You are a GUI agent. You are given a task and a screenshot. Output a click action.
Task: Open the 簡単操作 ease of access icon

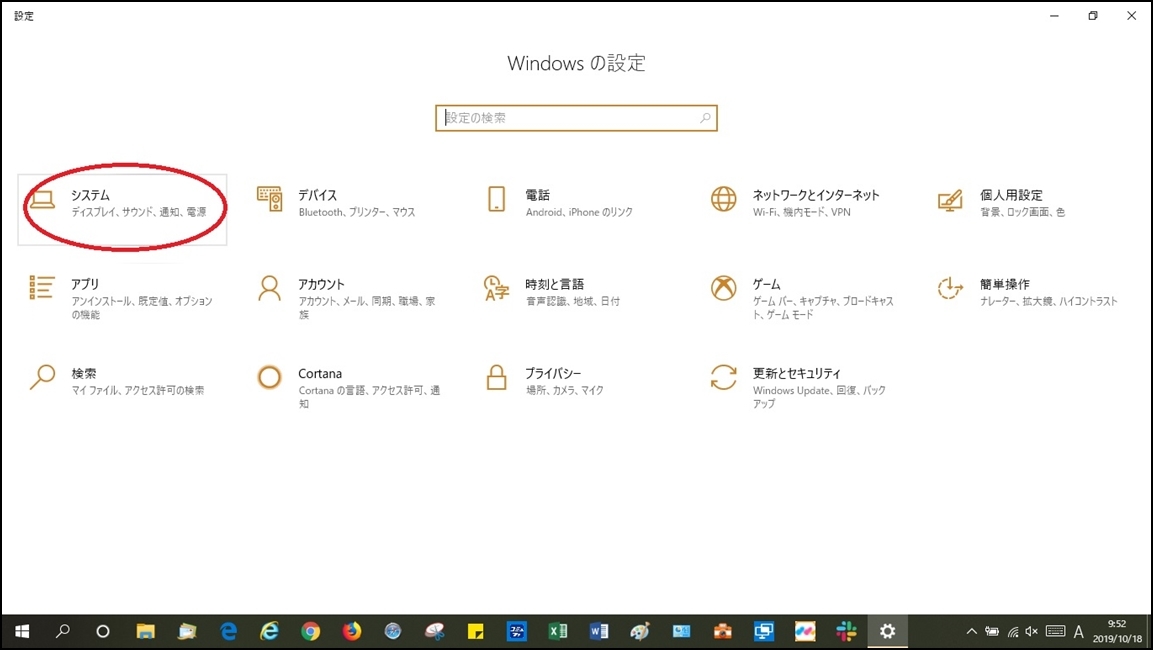click(x=950, y=288)
